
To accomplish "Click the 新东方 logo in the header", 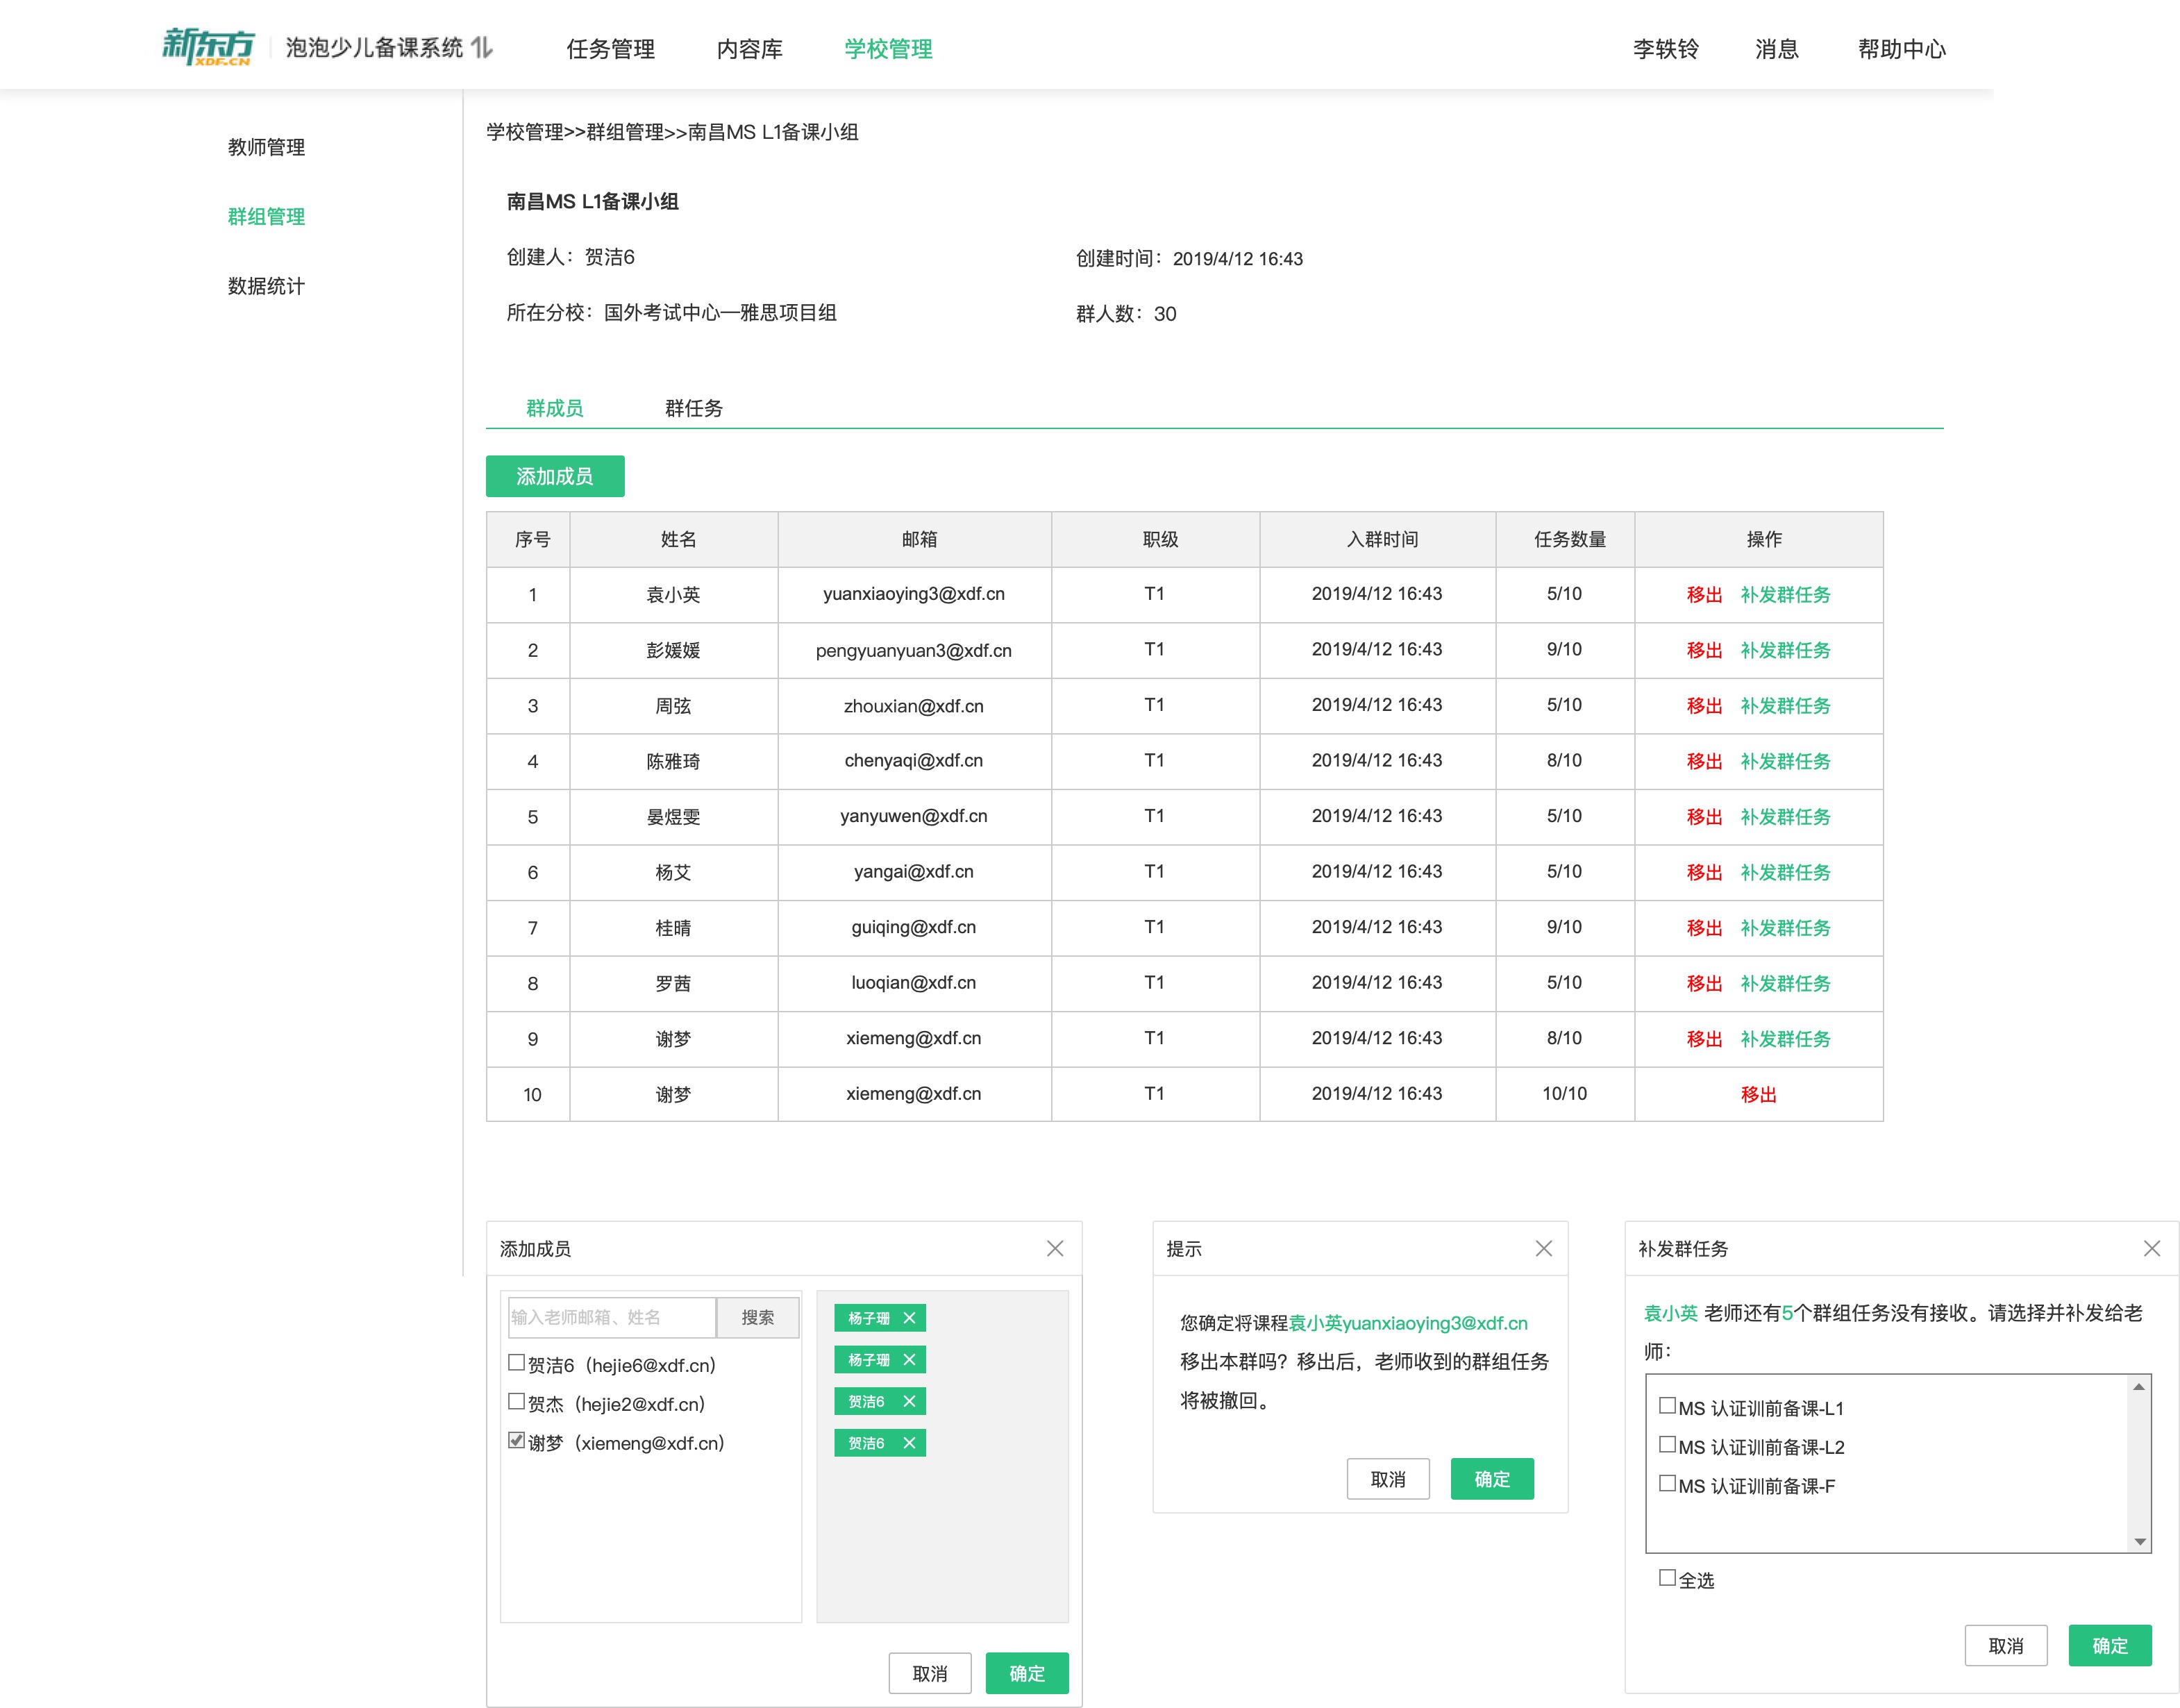I will [208, 47].
